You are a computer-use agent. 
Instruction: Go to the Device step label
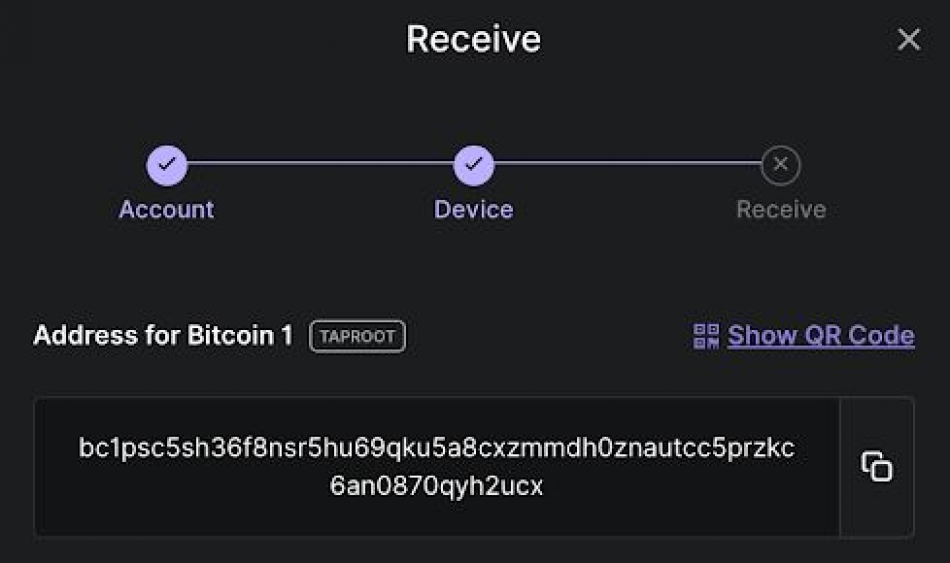(474, 210)
